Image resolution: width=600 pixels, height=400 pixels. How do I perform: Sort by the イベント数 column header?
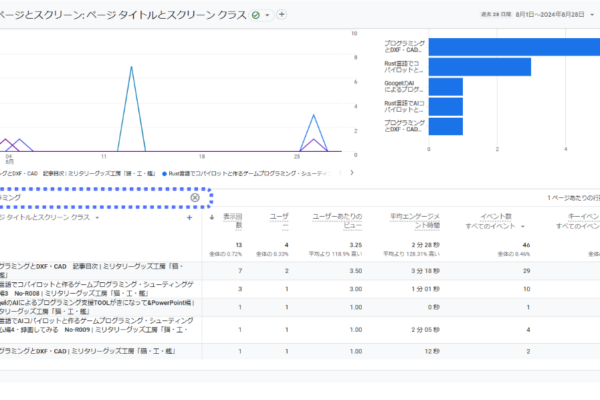click(496, 216)
